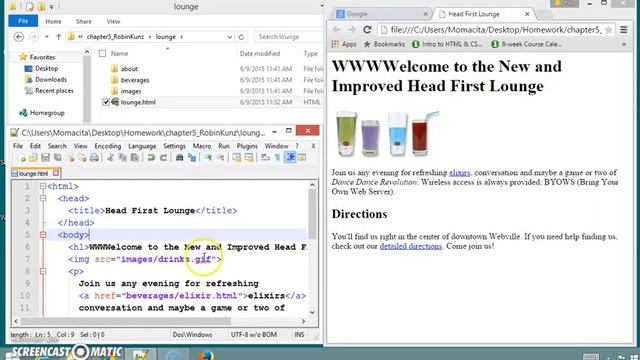Open the beverages folder row
Screen dimensions: 640x360
point(211,80)
